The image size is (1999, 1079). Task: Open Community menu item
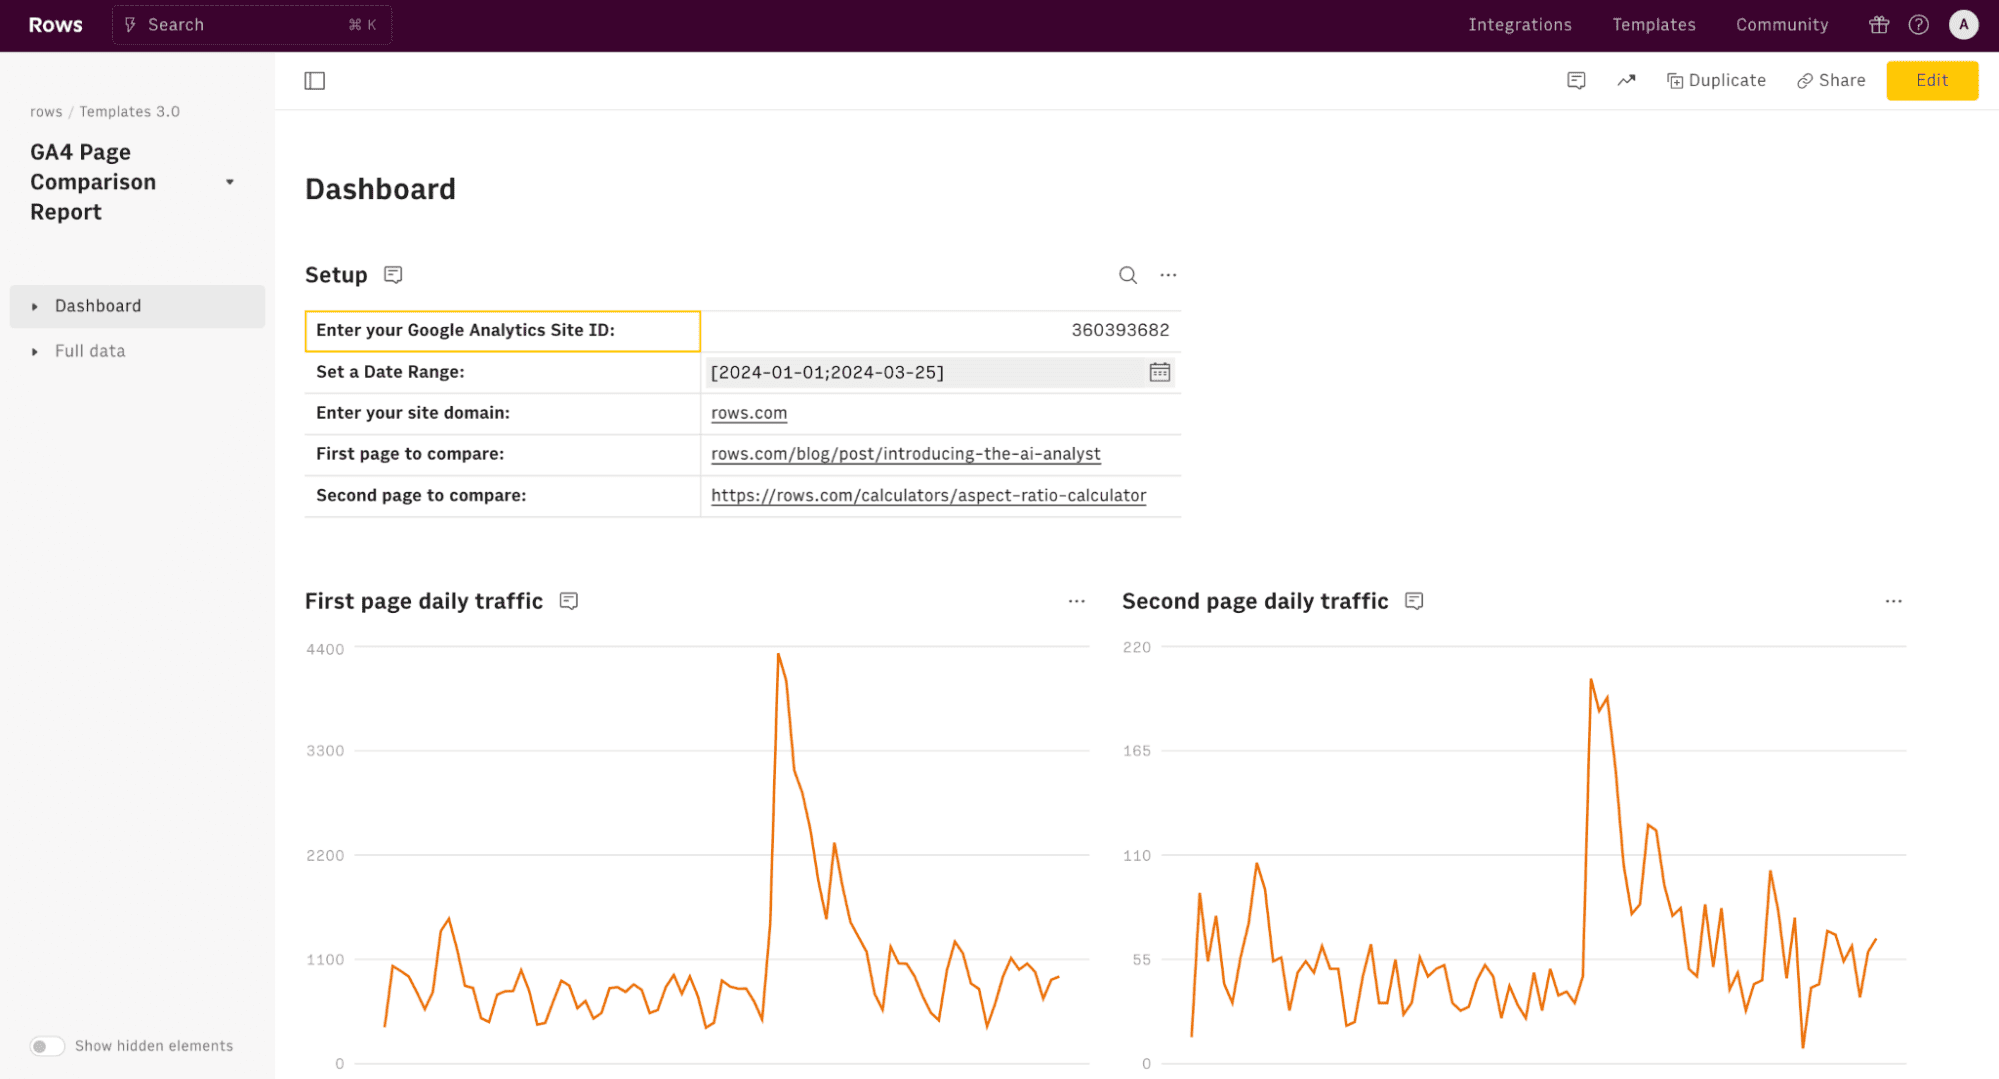tap(1781, 25)
